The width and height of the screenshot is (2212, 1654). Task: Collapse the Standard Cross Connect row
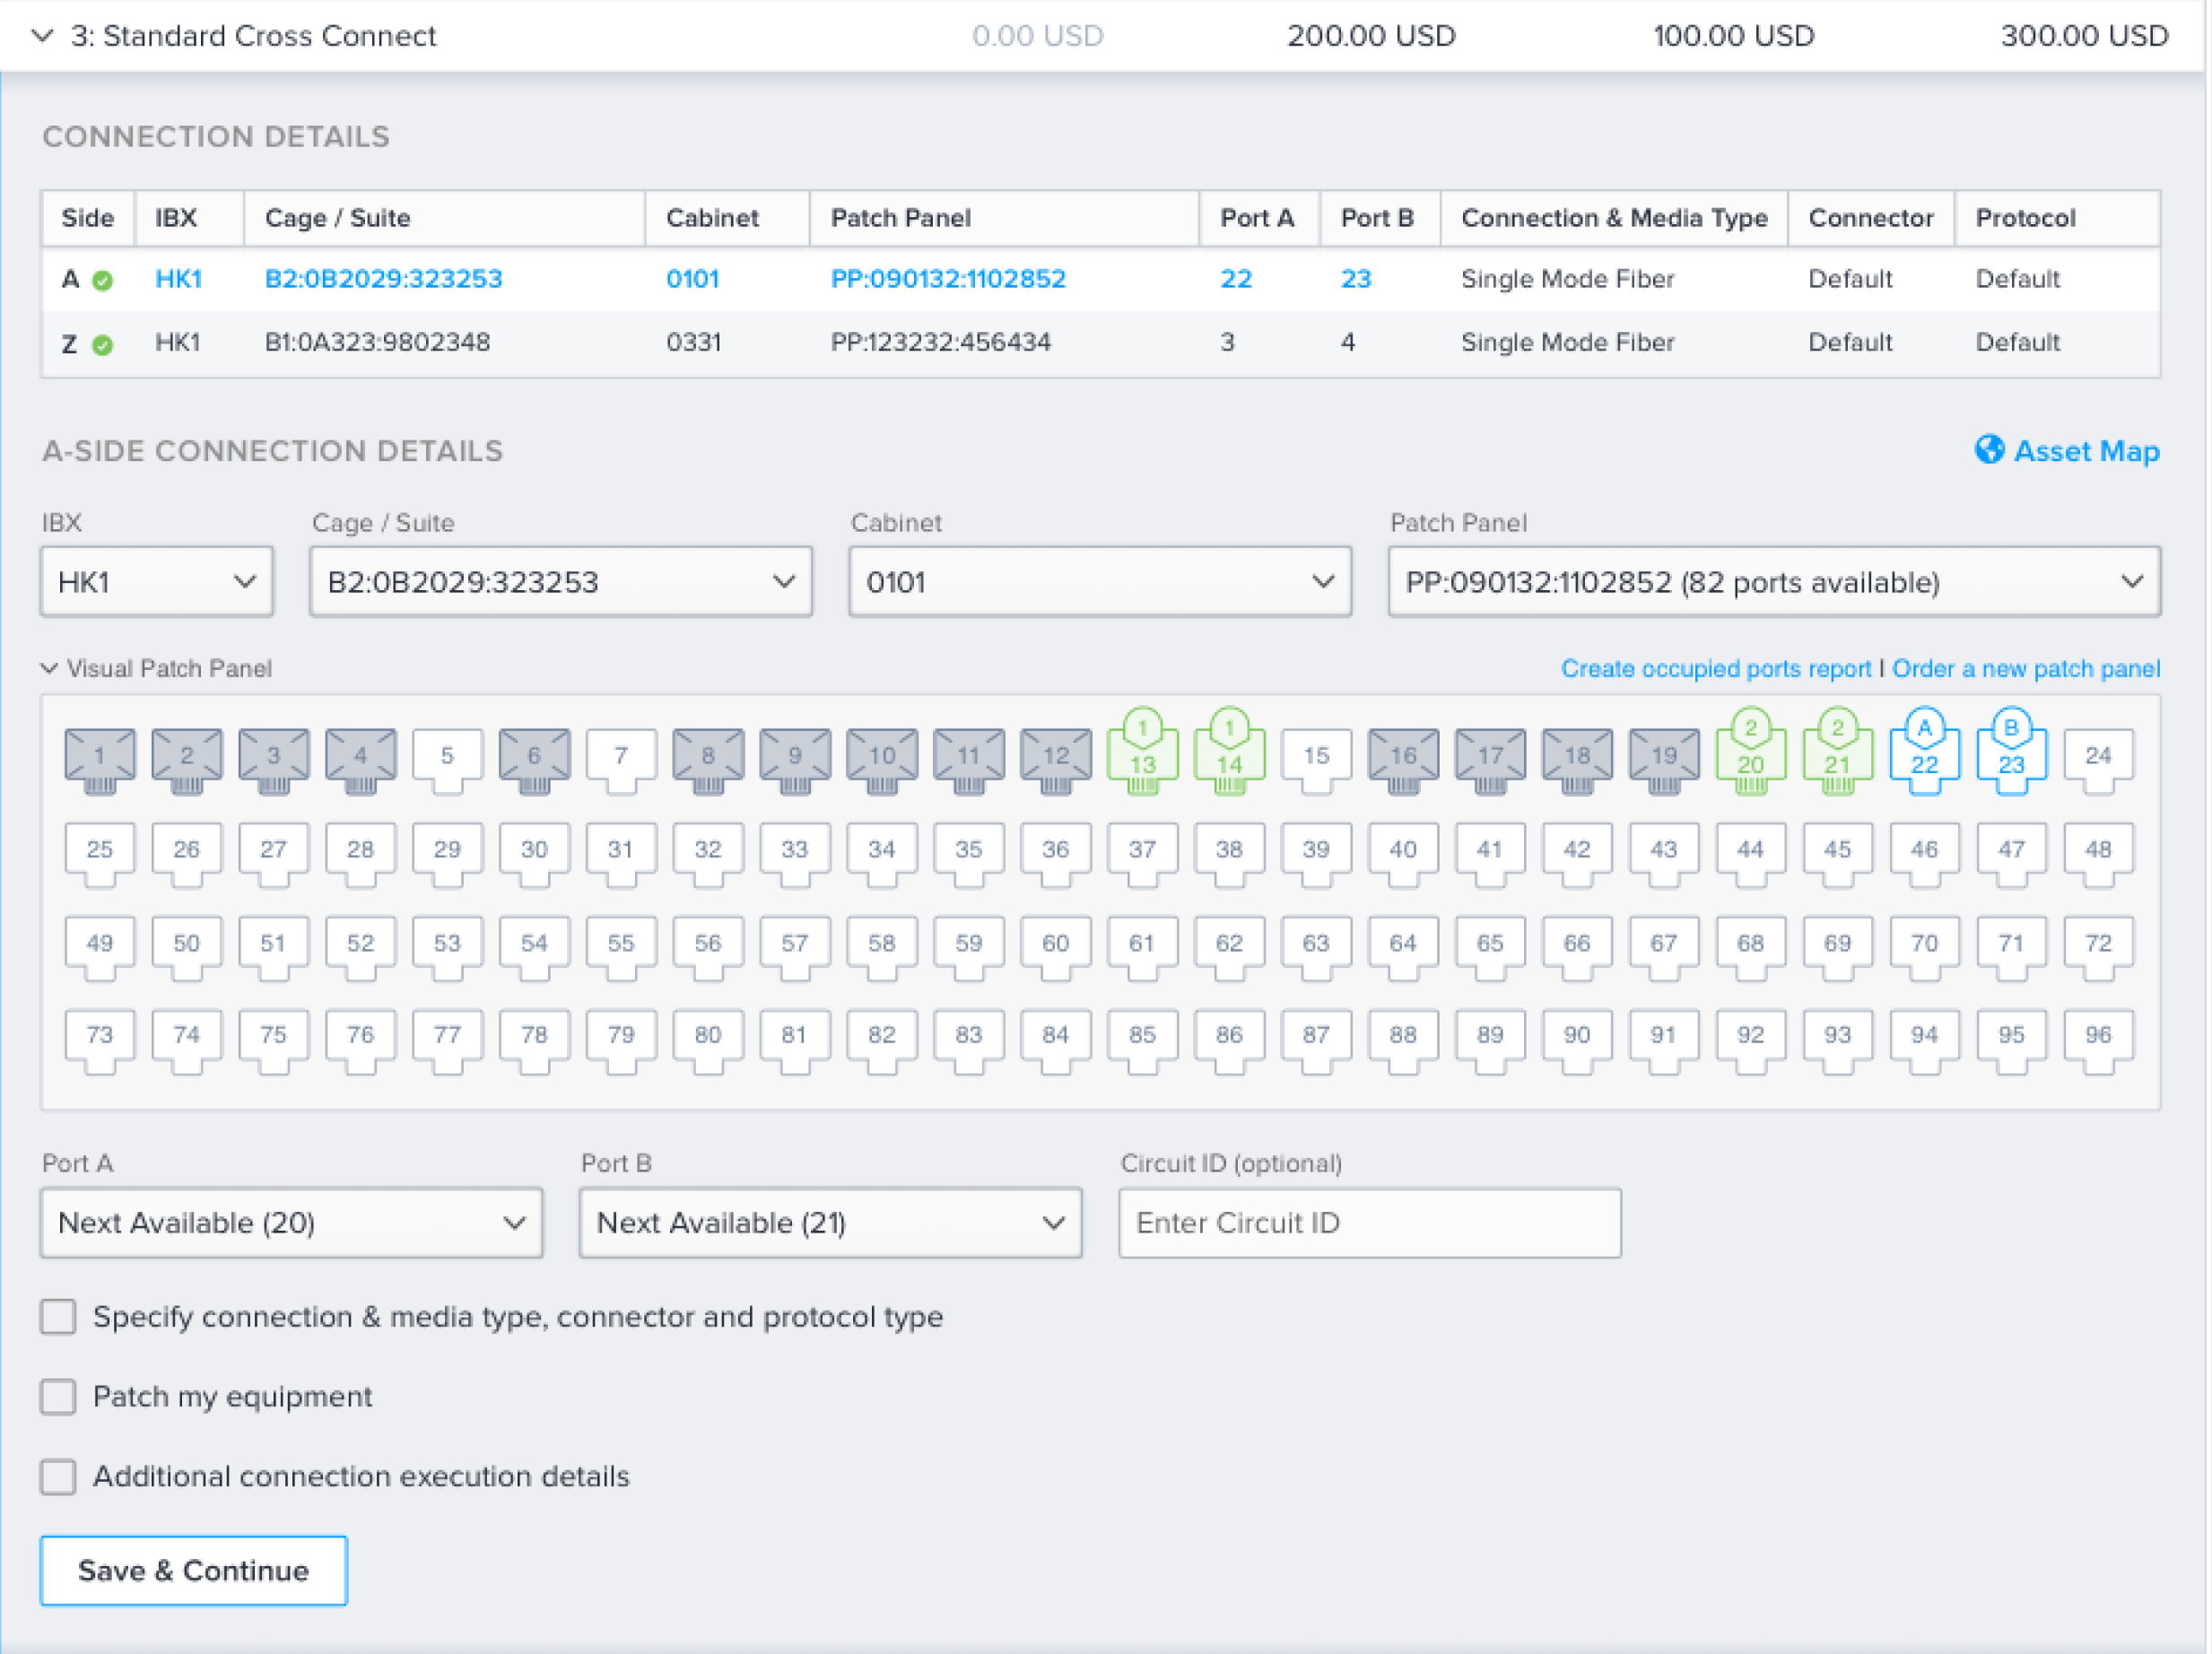coord(42,36)
